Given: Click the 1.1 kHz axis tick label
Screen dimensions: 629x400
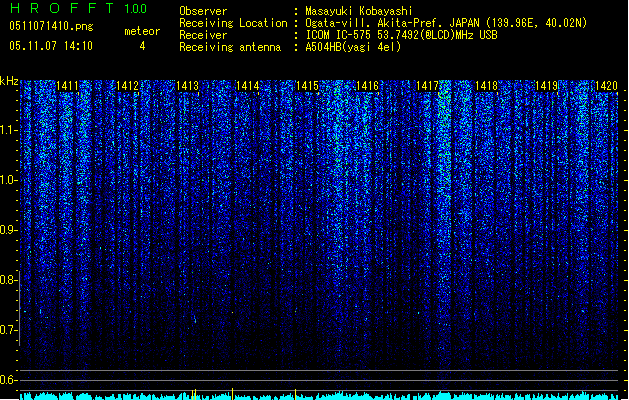Looking at the screenshot, I should (x=8, y=130).
